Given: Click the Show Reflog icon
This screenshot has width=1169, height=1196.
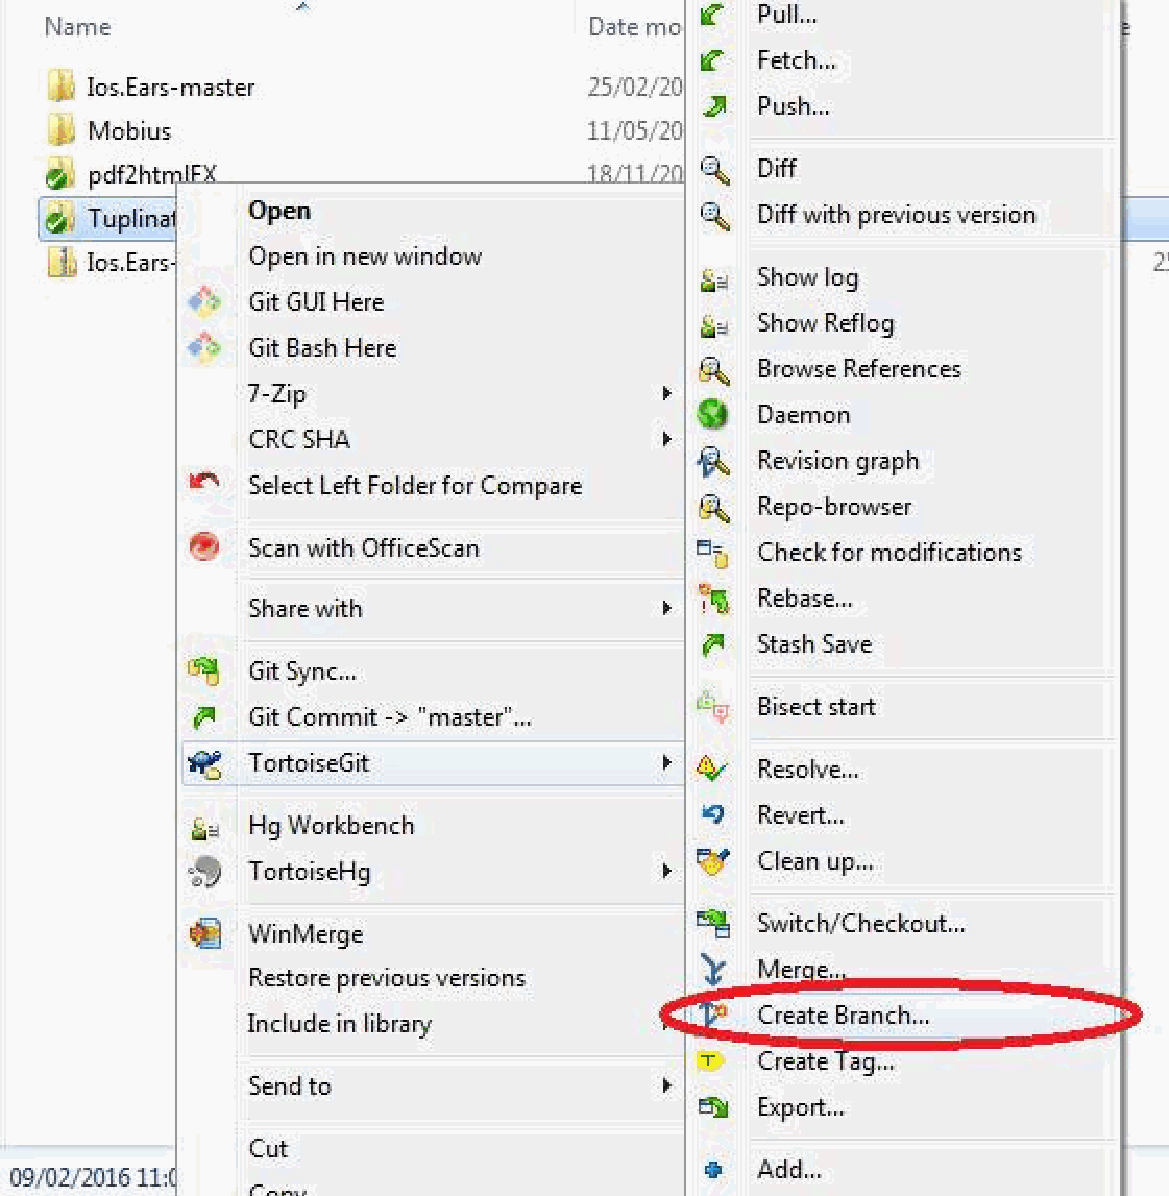Looking at the screenshot, I should pyautogui.click(x=714, y=326).
